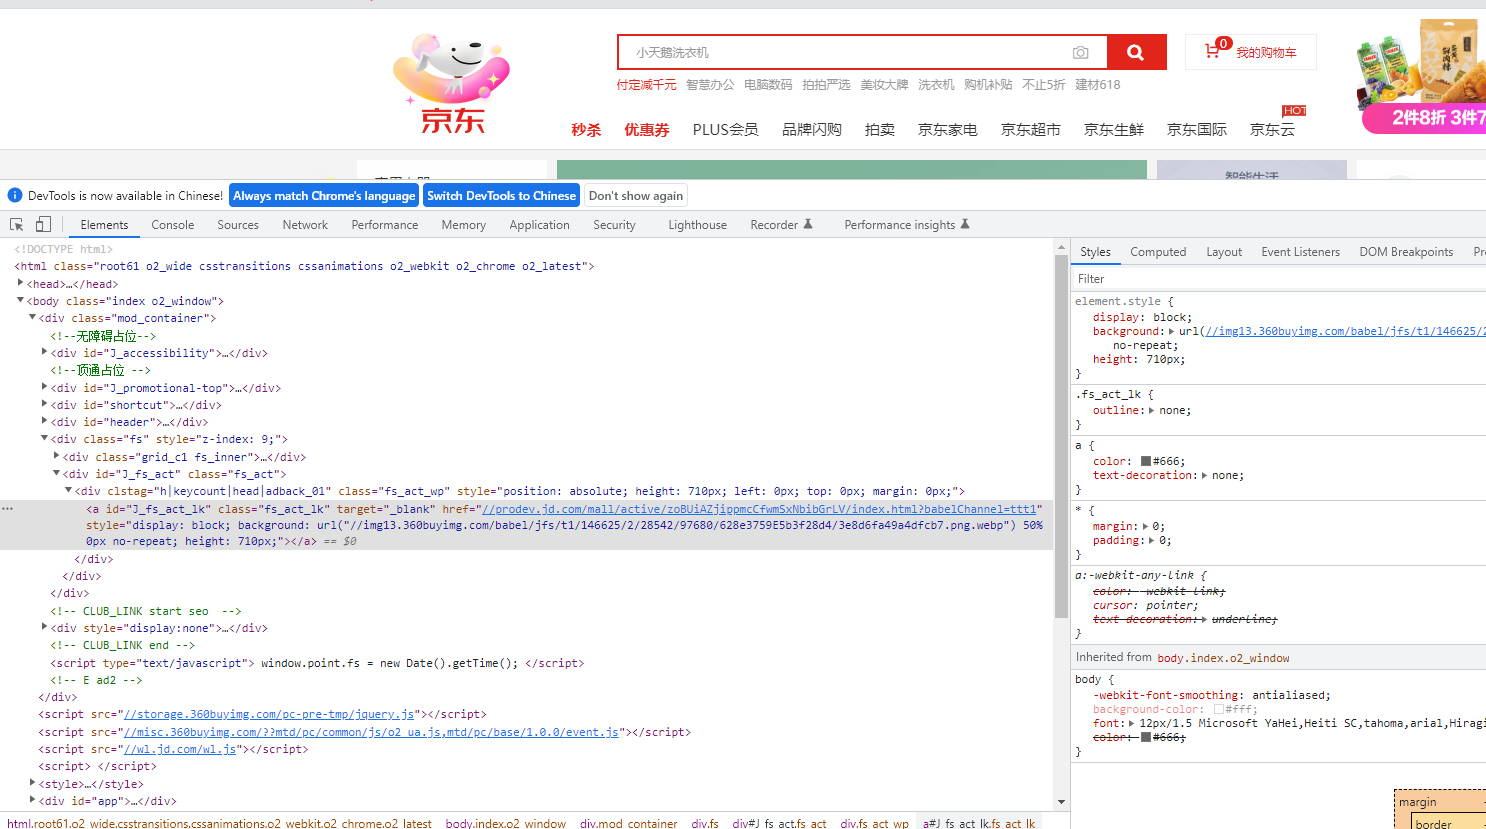The image size is (1486, 829).
Task: Expand the J_promotional-top div node
Action: [x=45, y=387]
